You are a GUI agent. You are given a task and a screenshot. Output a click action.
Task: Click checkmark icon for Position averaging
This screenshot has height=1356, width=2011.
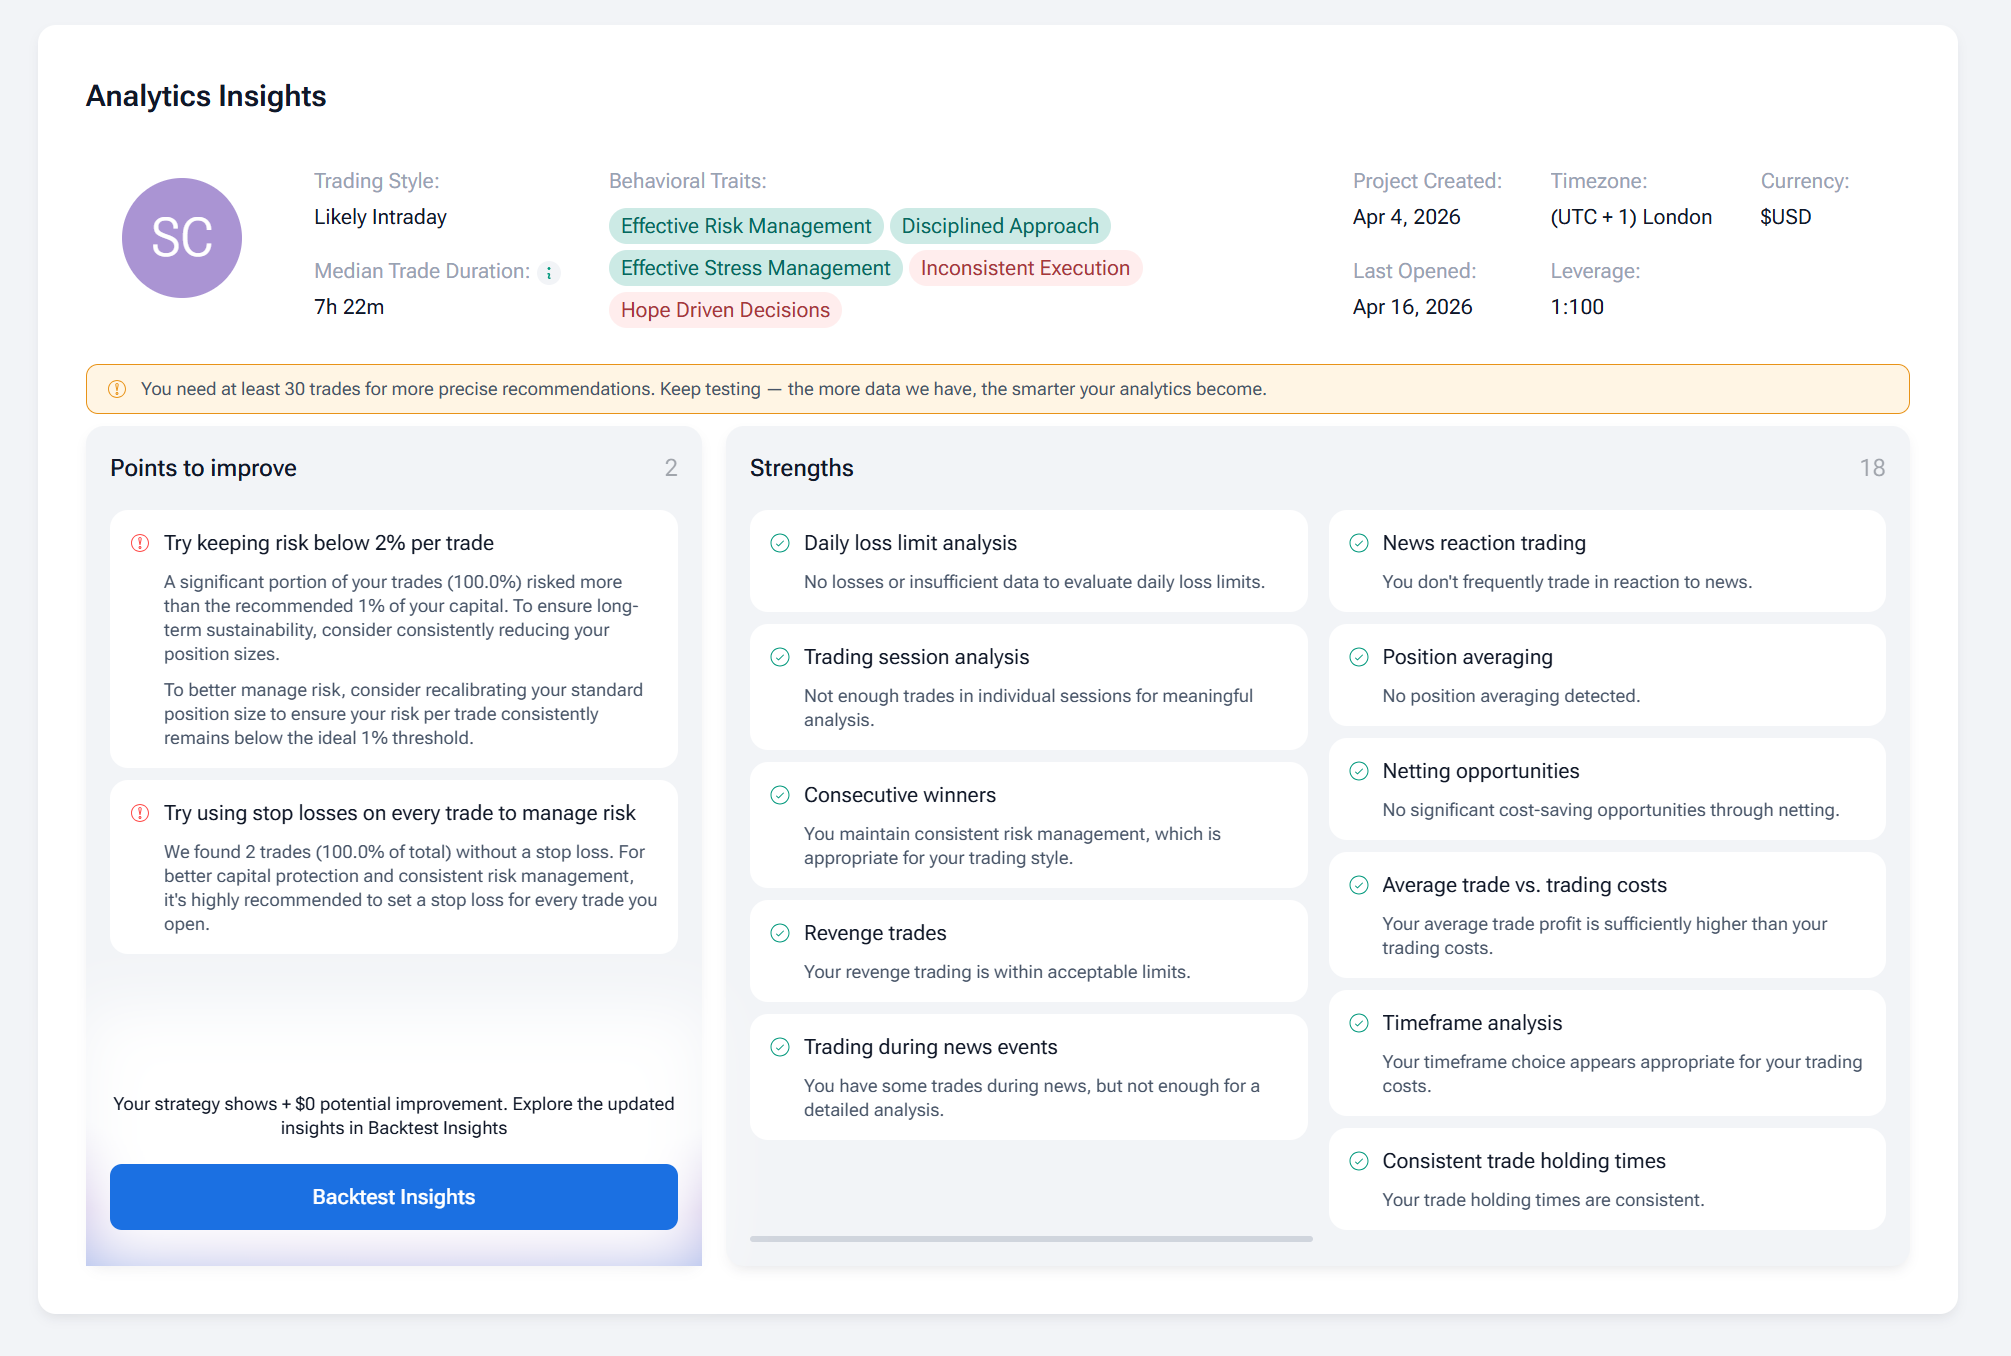tap(1359, 657)
